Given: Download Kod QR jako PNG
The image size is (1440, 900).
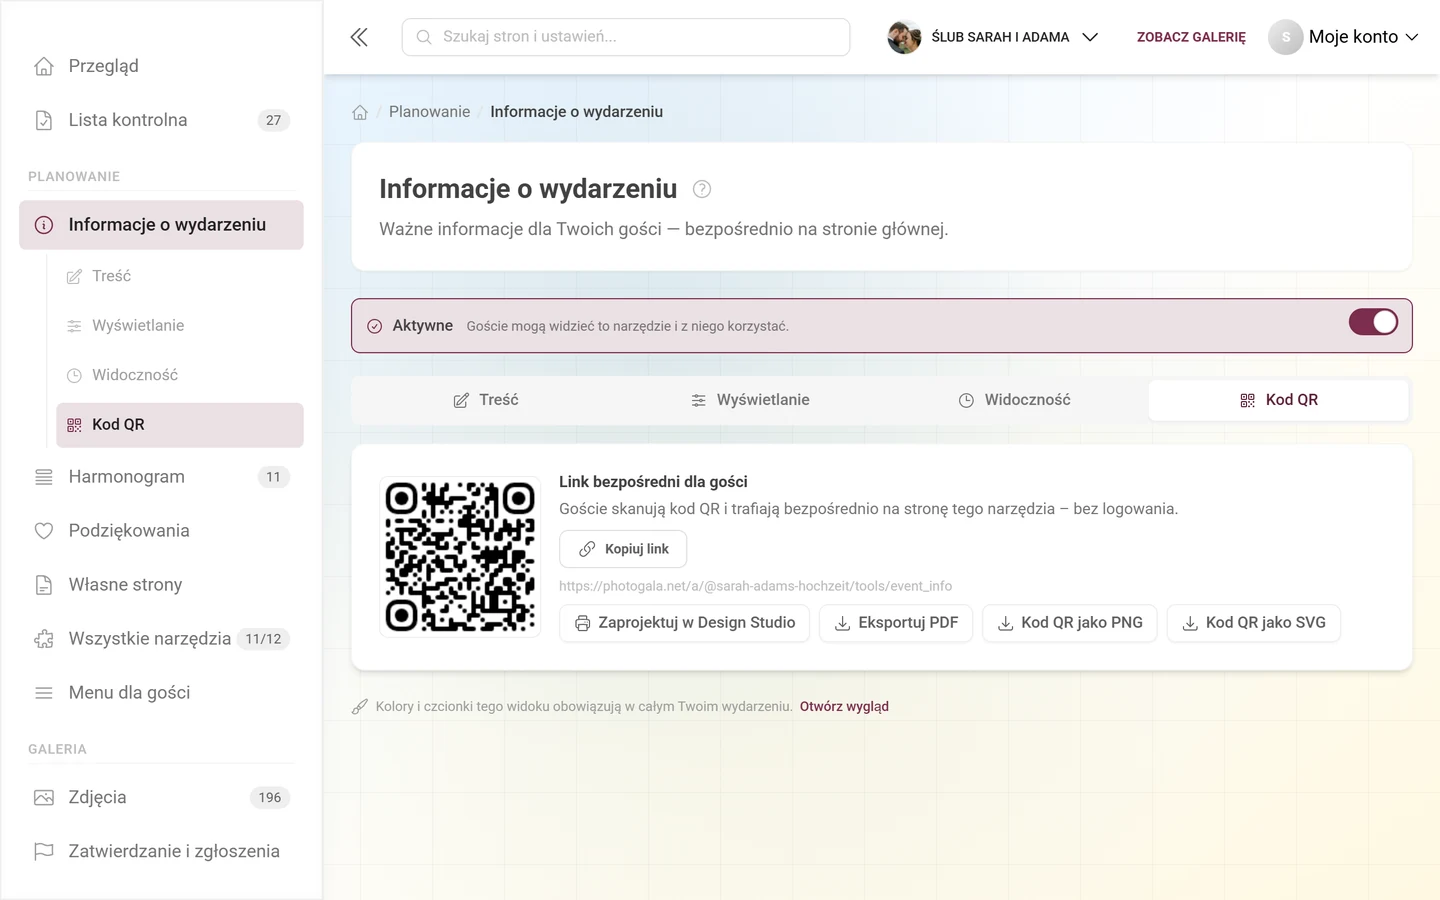Looking at the screenshot, I should click(x=1070, y=623).
